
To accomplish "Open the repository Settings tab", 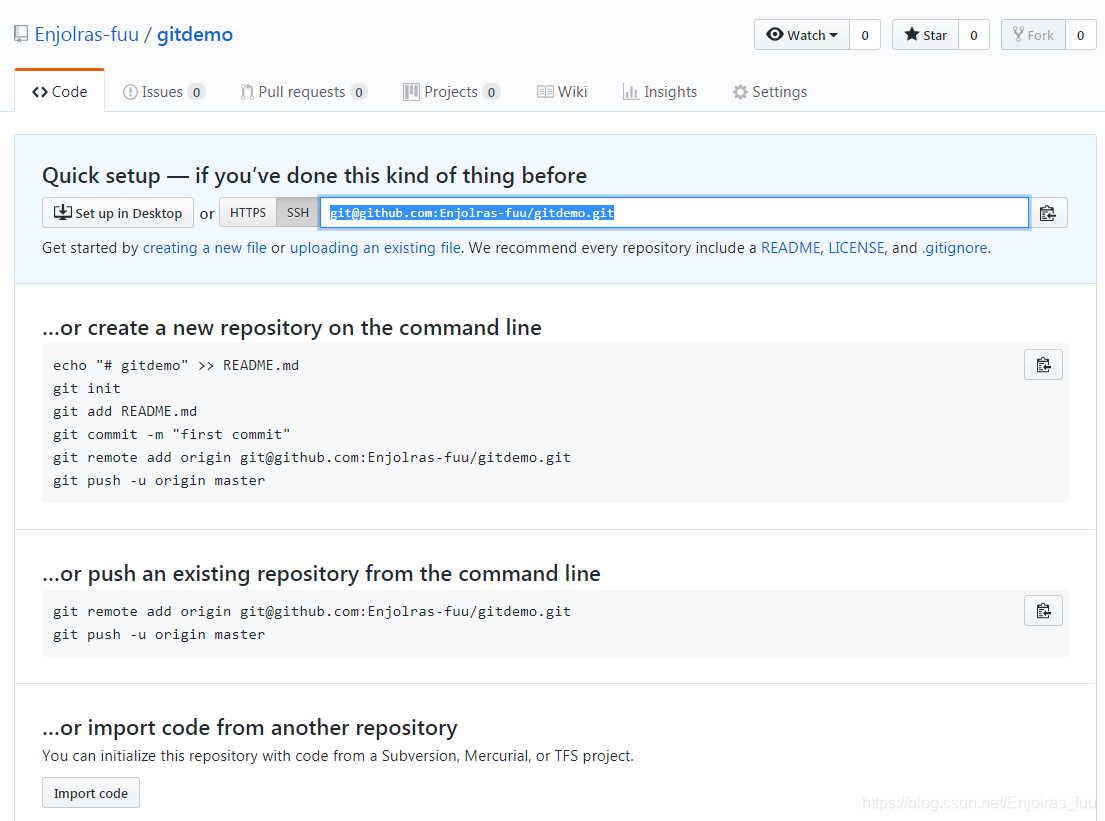I will [770, 92].
